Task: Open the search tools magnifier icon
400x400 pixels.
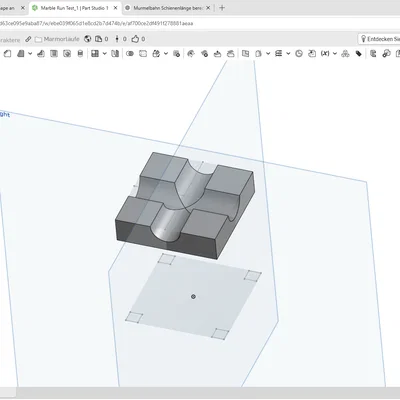Action: 386,53
